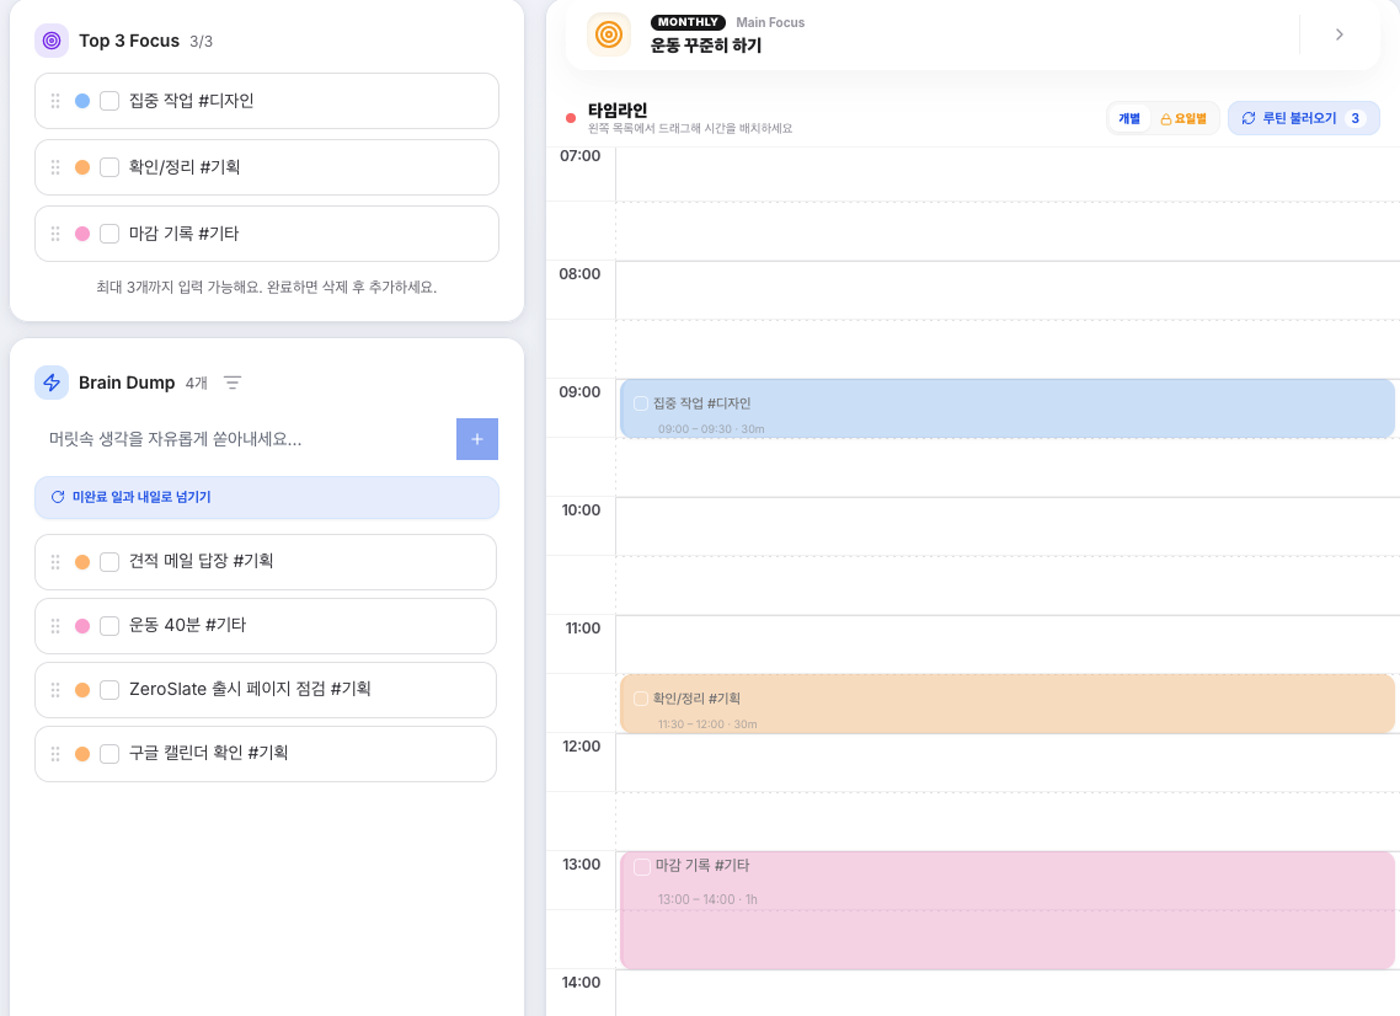Click the Brain Dump lightning icon
Viewport: 1400px width, 1016px height.
(x=52, y=383)
